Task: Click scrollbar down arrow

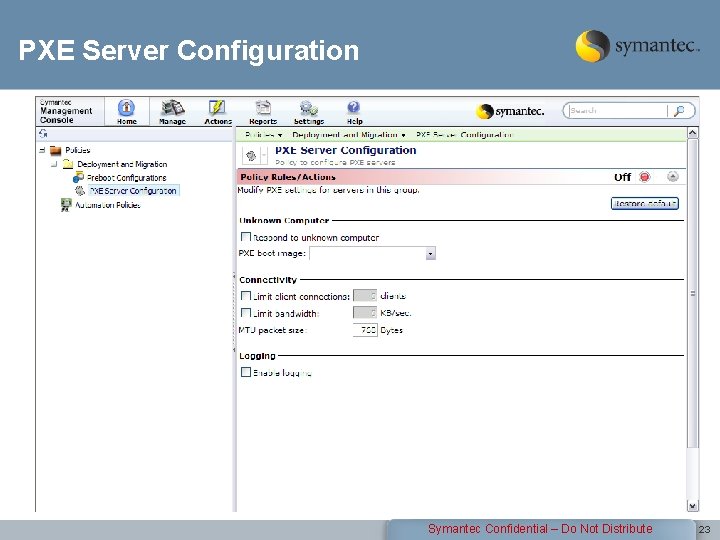Action: tap(692, 506)
